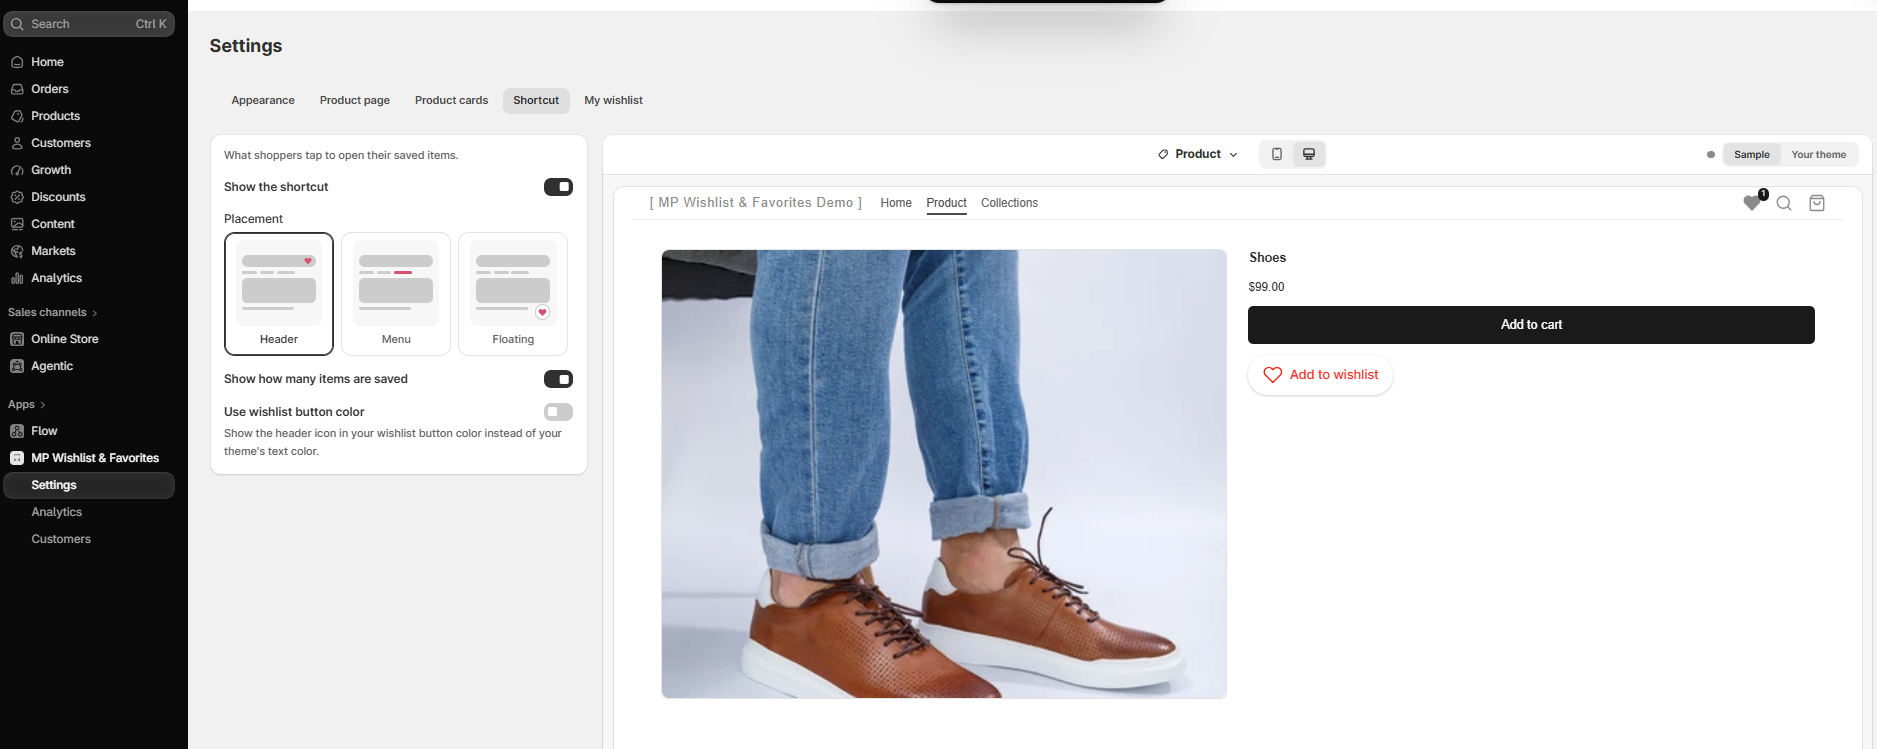Click the Online Store icon
Viewport: 1877px width, 749px height.
tap(17, 339)
